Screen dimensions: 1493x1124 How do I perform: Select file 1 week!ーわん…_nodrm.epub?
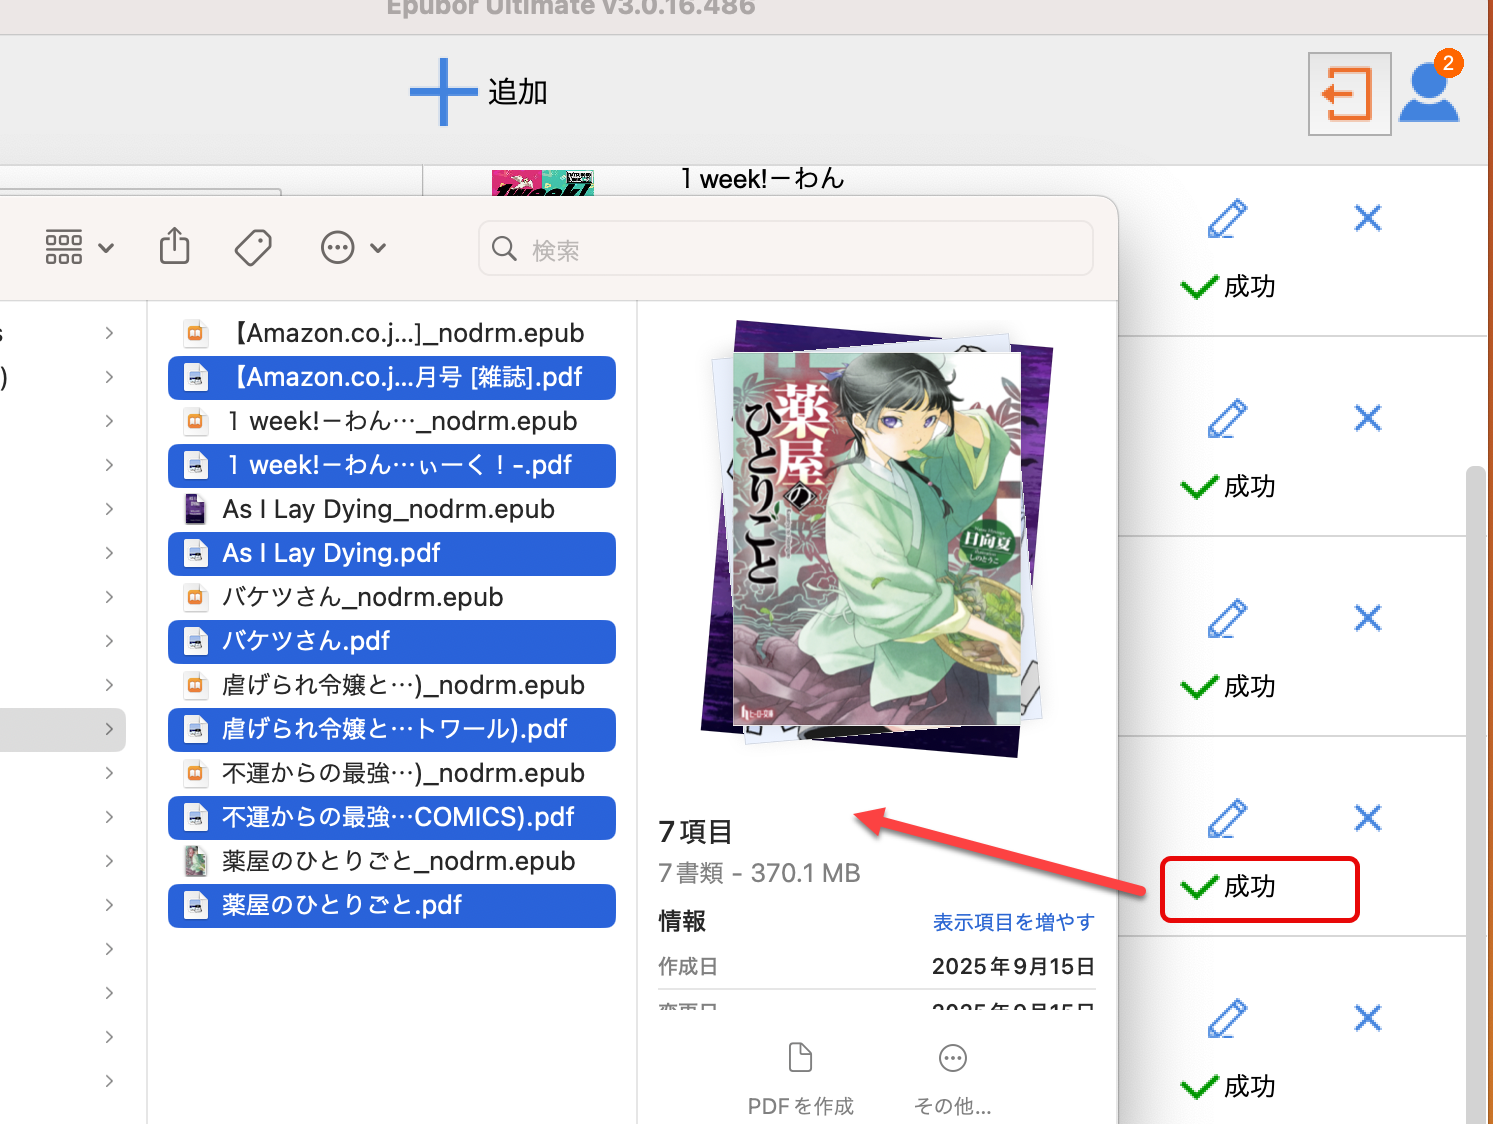(392, 421)
